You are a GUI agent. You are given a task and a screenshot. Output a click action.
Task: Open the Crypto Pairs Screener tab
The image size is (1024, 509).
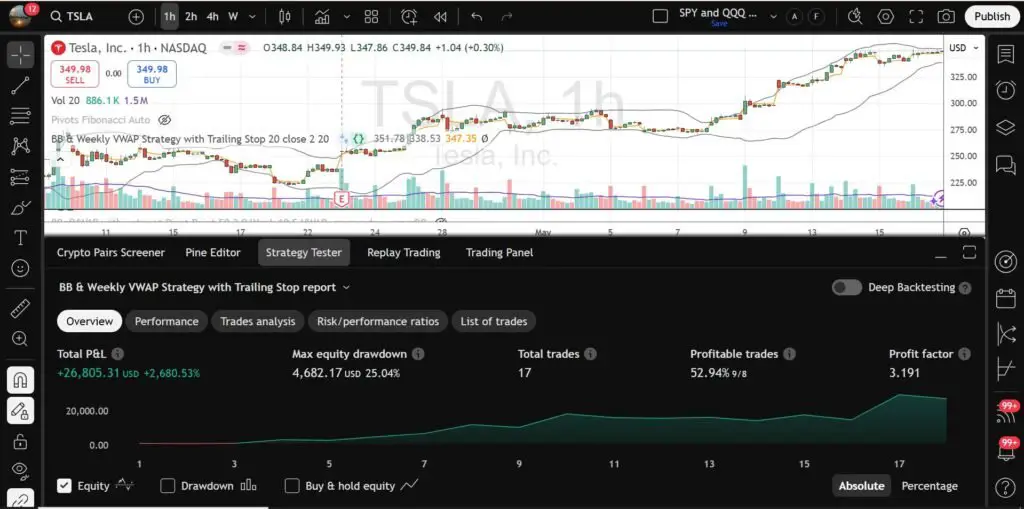pos(111,252)
